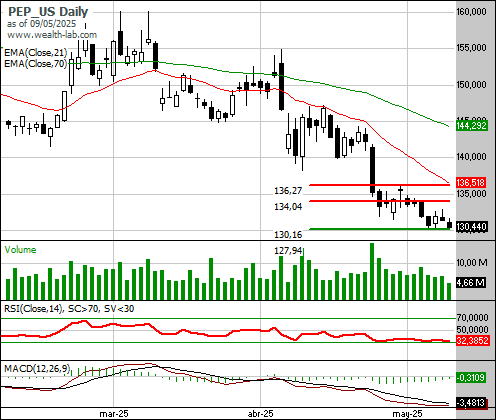Viewport: 496px width, 420px height.
Task: Select the -0,3109 MACD histogram value tag
Action: coord(470,378)
